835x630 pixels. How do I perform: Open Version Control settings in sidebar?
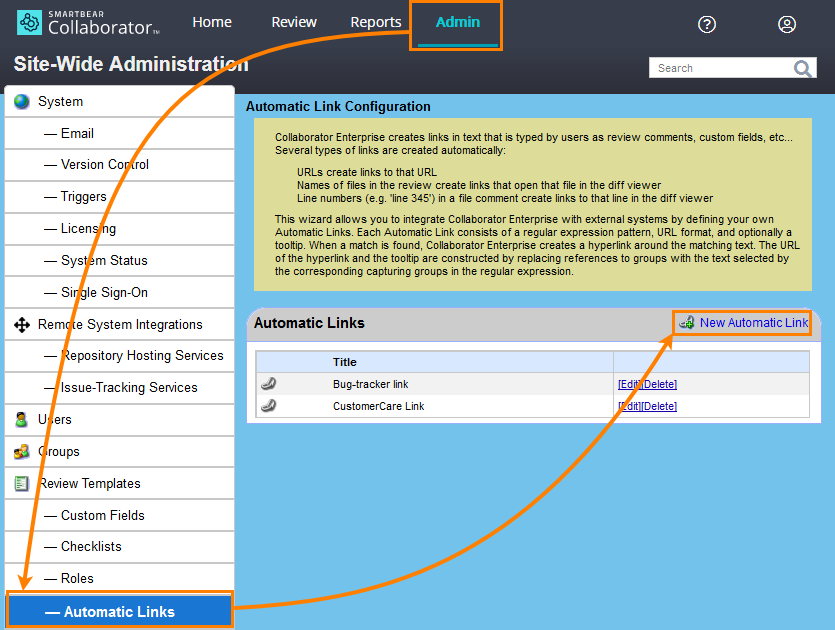tap(104, 165)
